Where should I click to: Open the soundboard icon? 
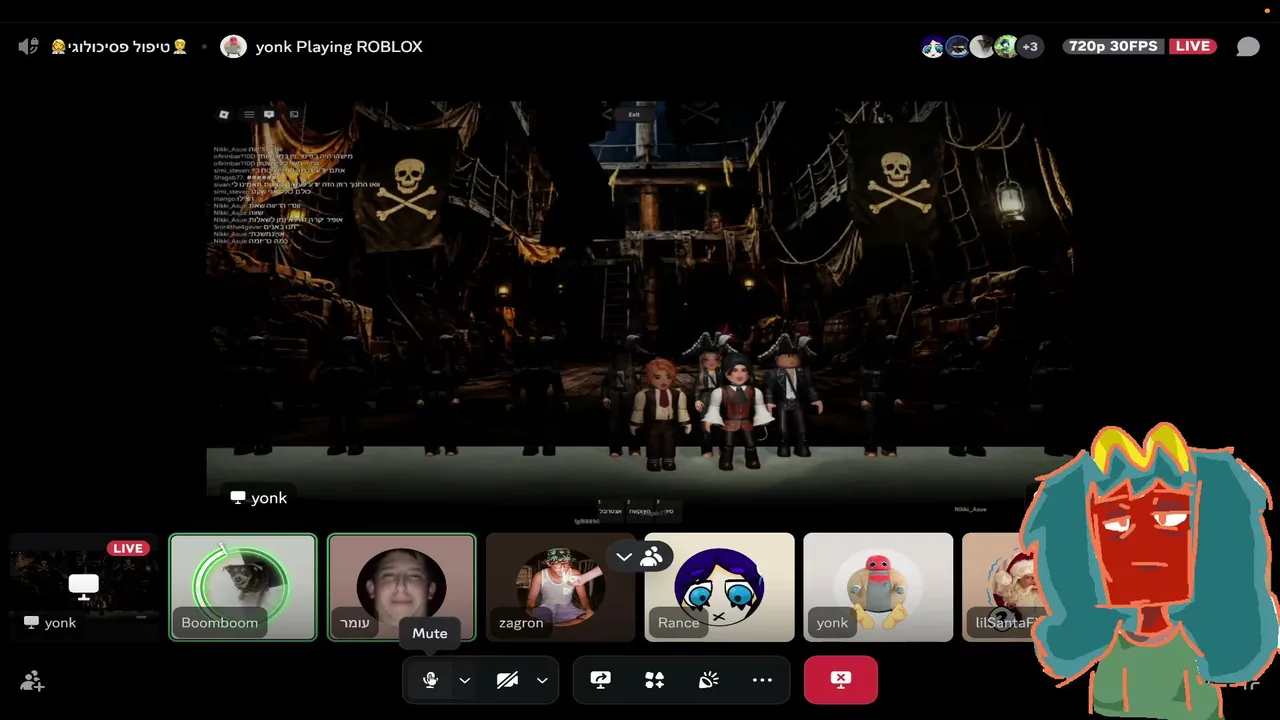point(708,680)
